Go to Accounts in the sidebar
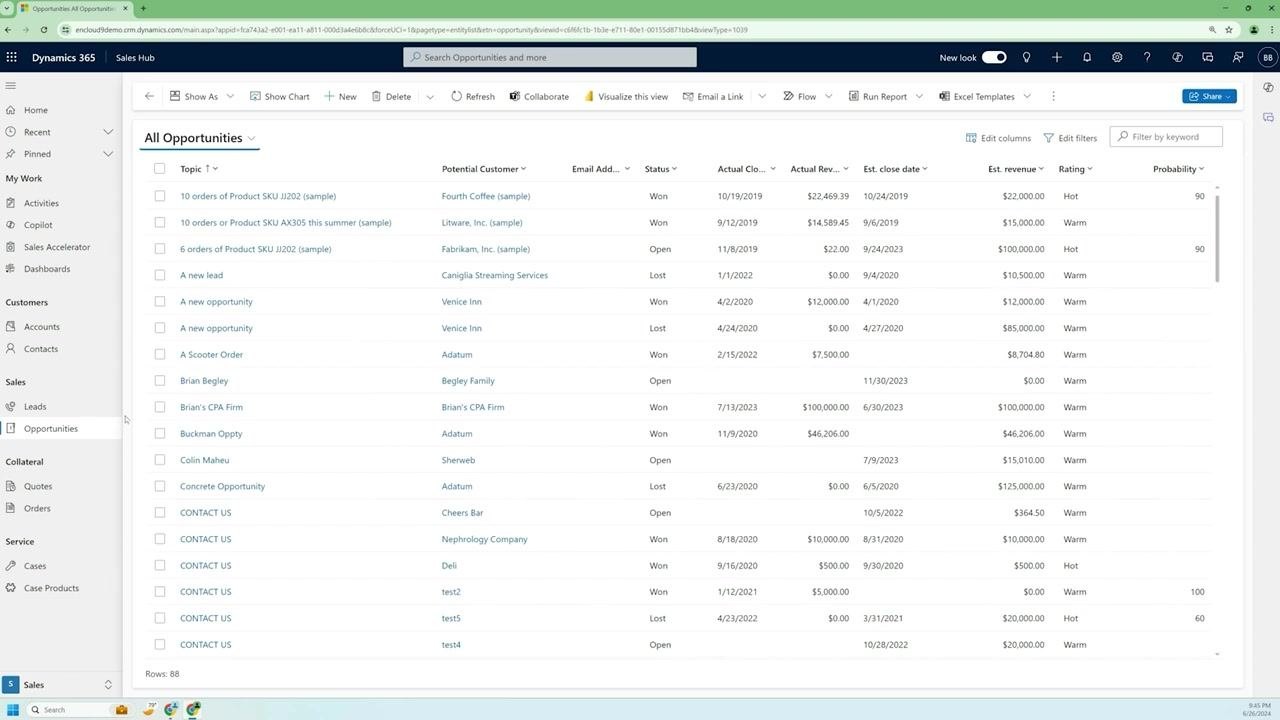1280x720 pixels. [x=42, y=327]
